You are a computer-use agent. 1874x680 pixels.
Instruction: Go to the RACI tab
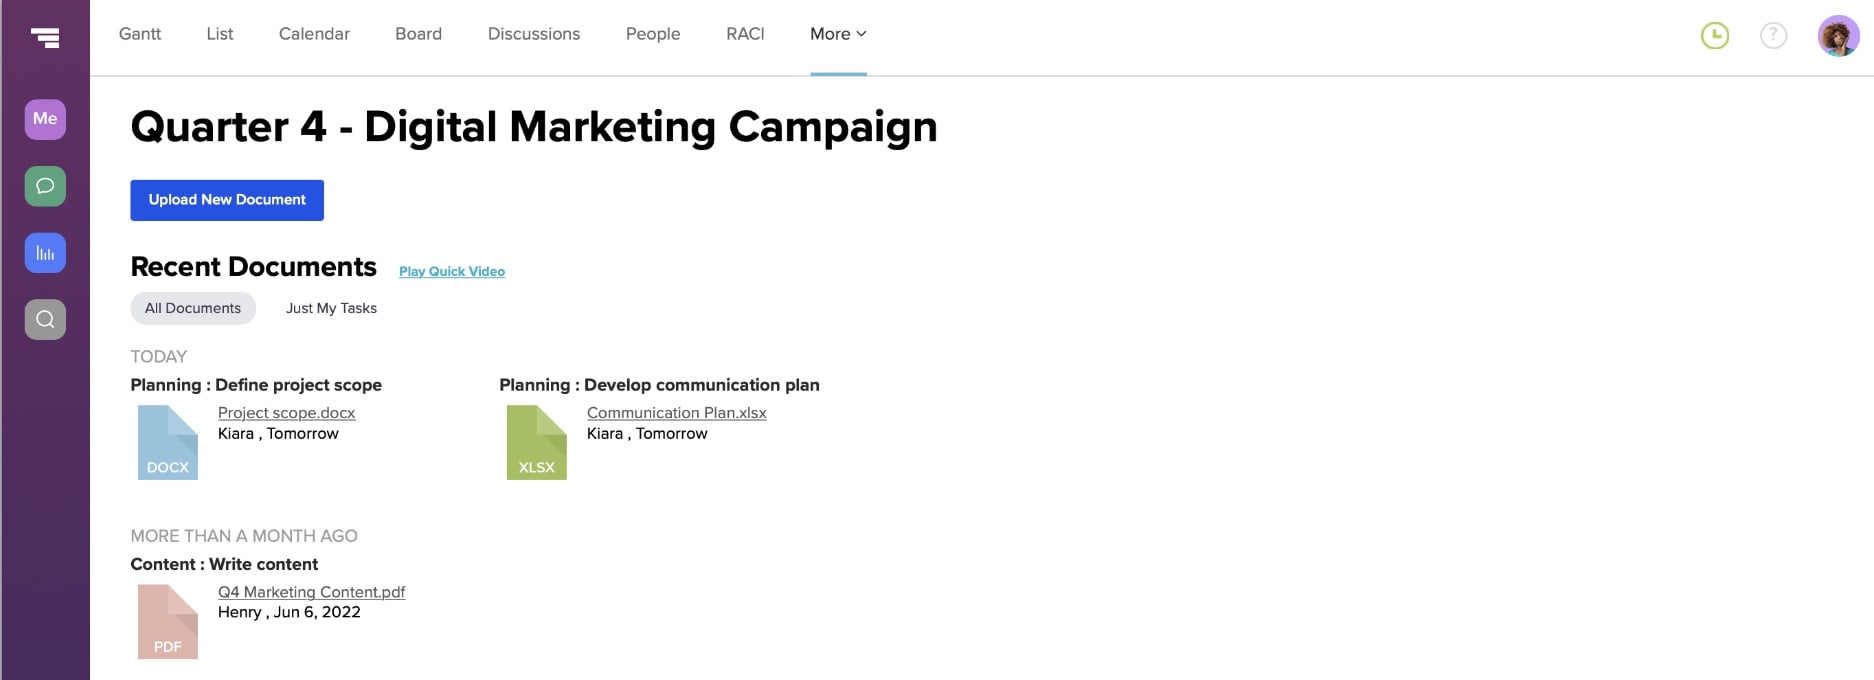pyautogui.click(x=744, y=33)
